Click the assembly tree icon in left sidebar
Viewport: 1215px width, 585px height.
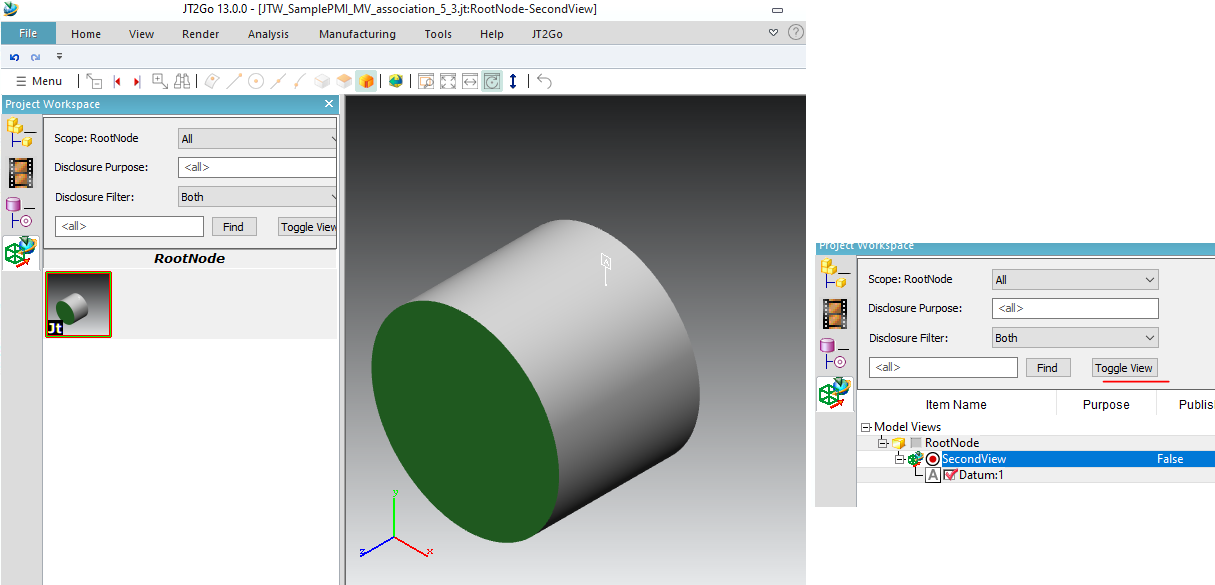point(20,133)
